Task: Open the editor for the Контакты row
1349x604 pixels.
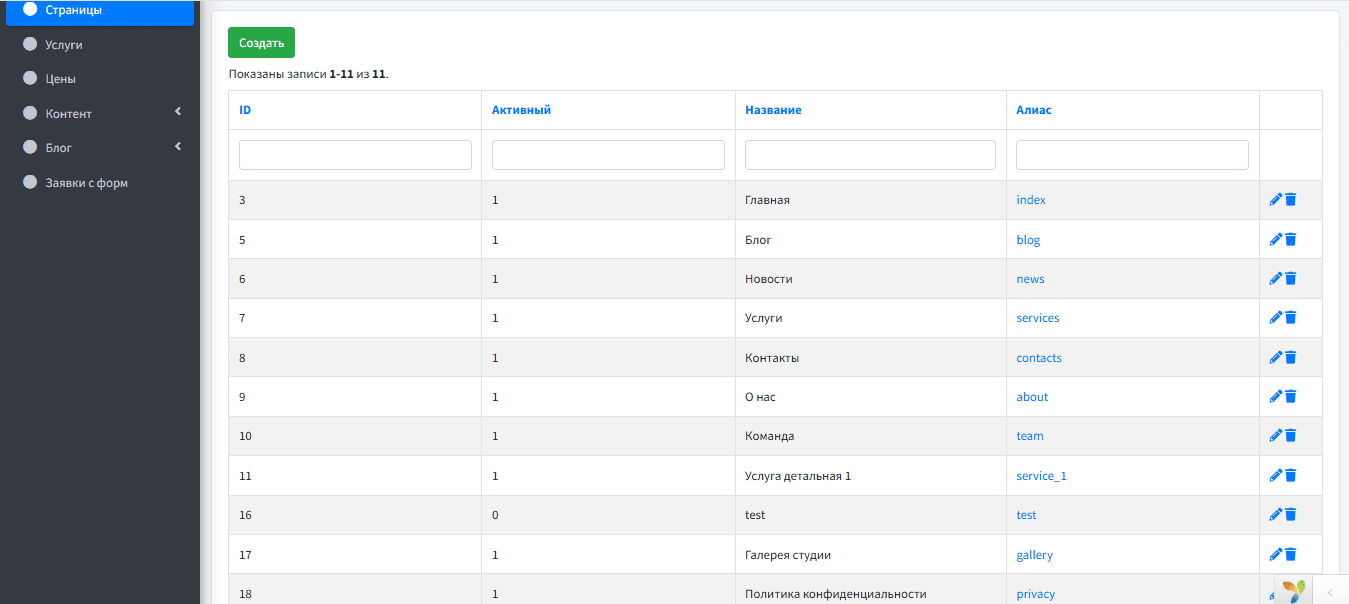Action: (x=1275, y=358)
